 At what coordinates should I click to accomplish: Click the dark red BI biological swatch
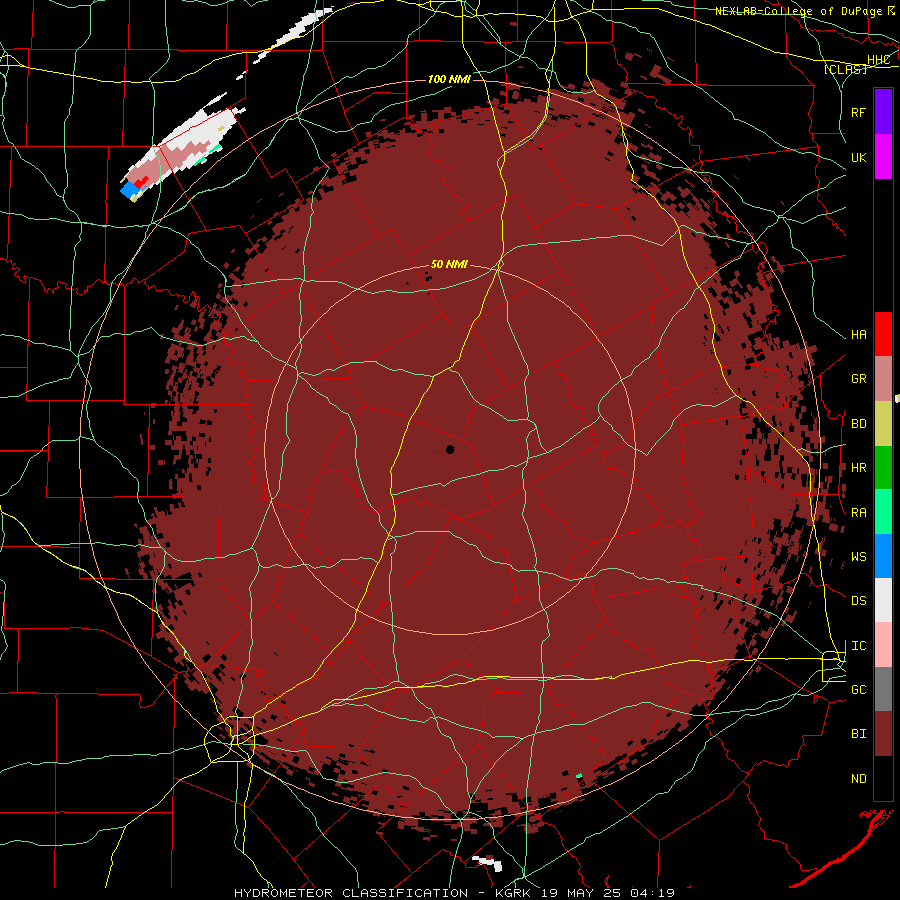(x=883, y=734)
